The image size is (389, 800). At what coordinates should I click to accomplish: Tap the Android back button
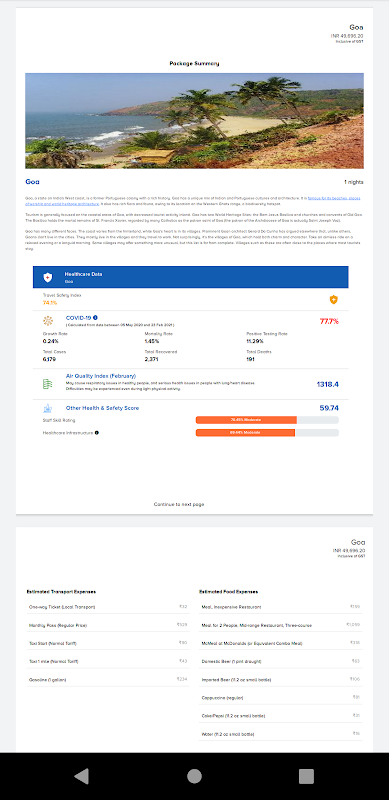pyautogui.click(x=82, y=776)
